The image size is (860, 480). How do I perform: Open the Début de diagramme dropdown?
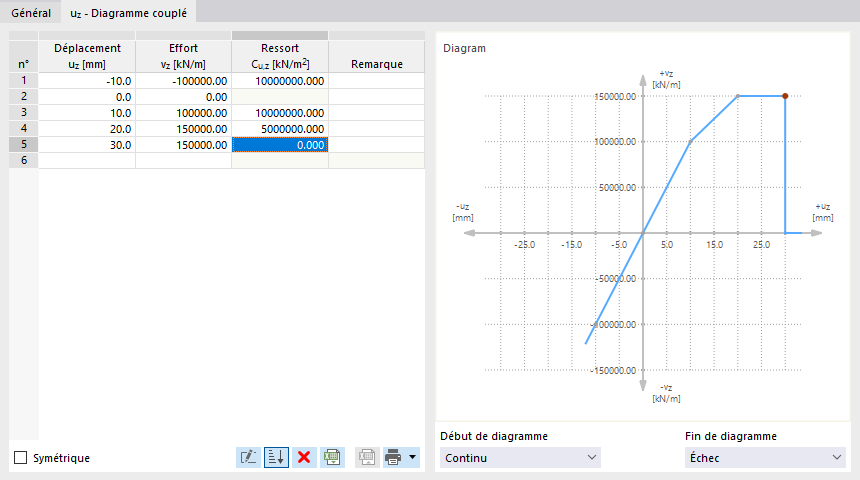(520, 458)
